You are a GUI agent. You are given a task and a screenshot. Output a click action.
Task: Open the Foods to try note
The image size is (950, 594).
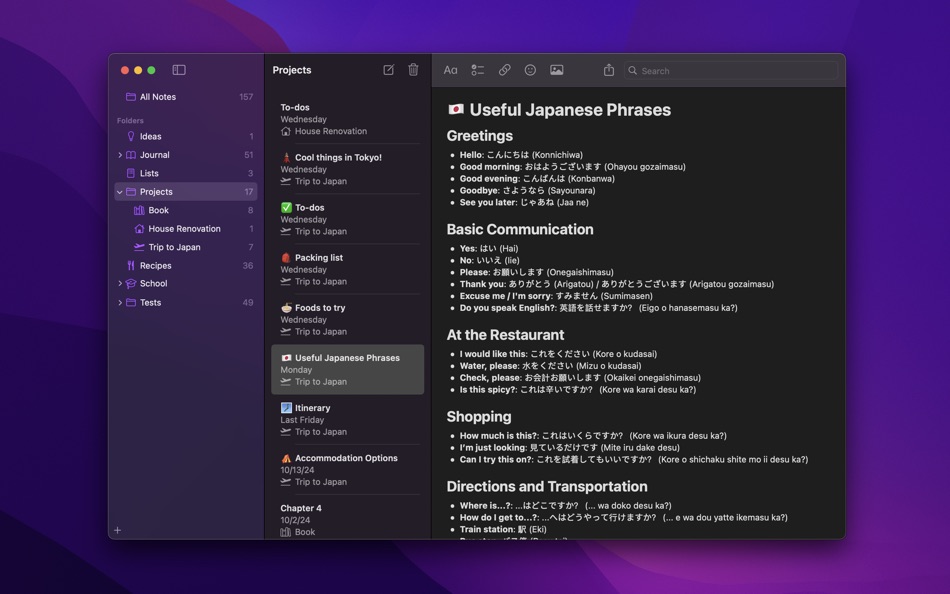tap(348, 319)
